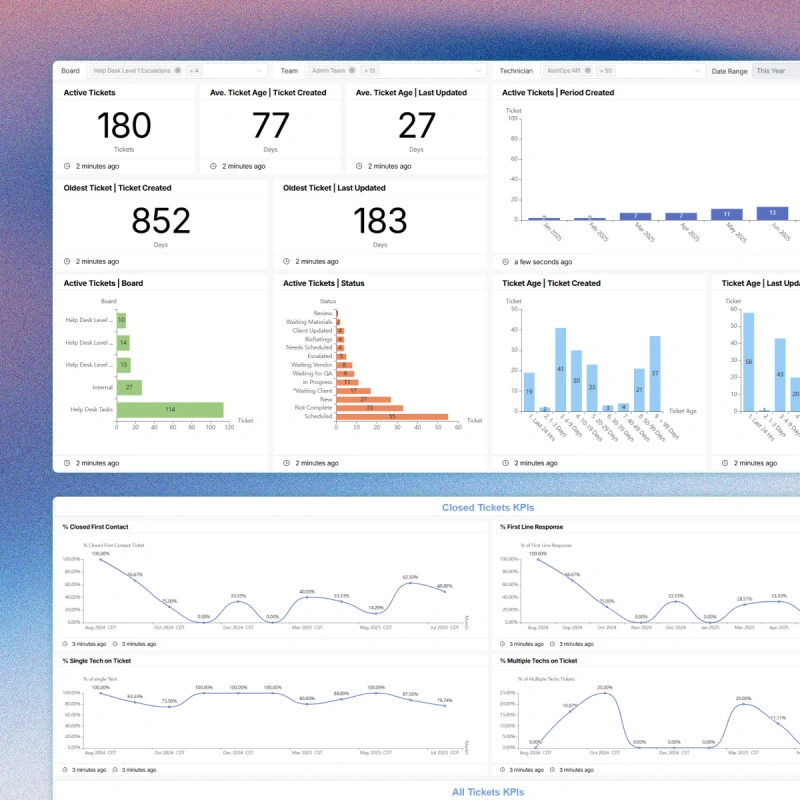
Task: Expand the +50 hidden technicians badge
Action: 606,71
